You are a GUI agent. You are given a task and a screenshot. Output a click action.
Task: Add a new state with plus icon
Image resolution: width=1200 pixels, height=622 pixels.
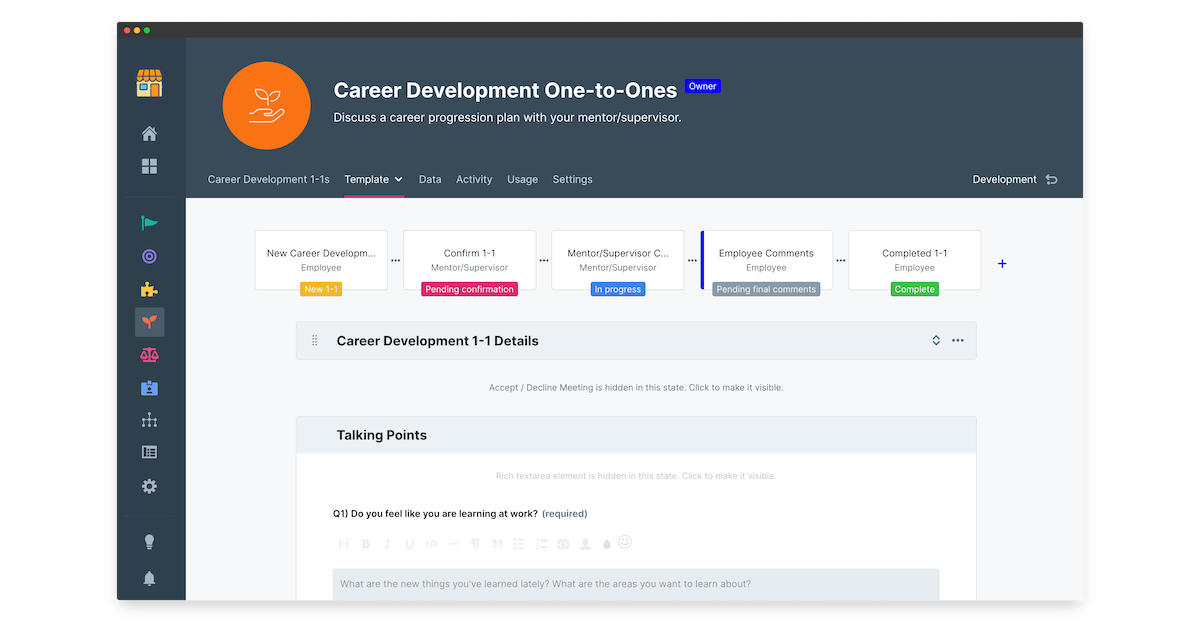(x=1002, y=264)
